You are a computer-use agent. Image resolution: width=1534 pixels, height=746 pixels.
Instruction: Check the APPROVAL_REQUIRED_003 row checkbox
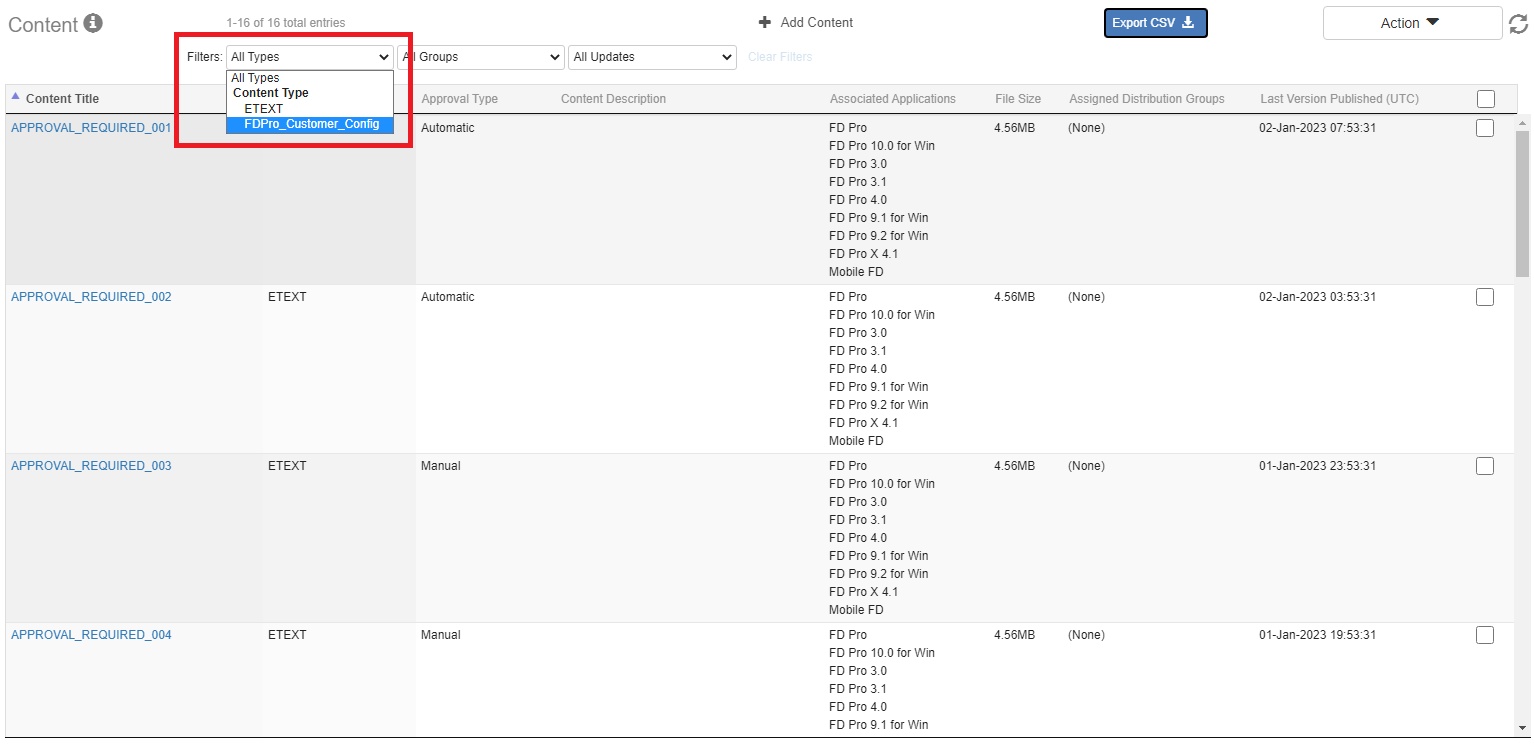tap(1485, 465)
